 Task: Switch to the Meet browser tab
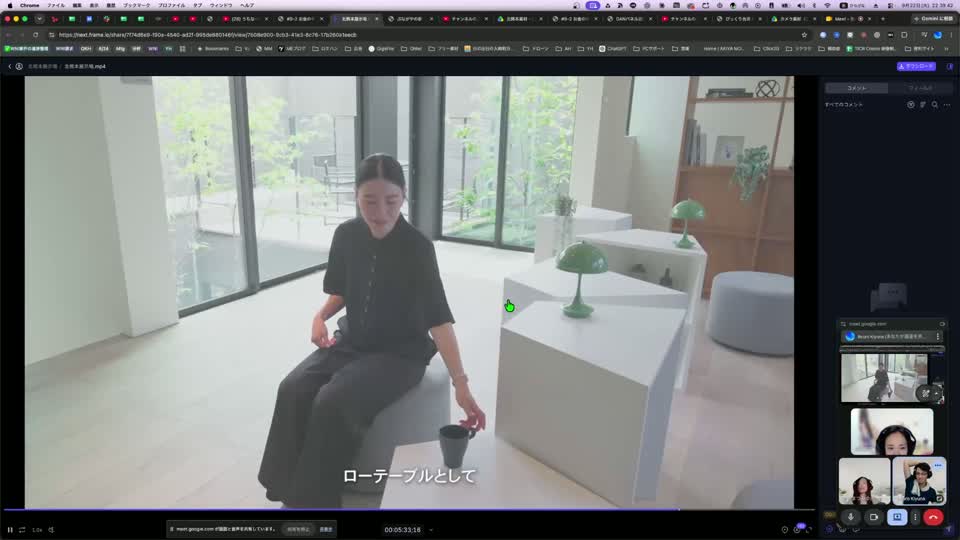[x=848, y=19]
